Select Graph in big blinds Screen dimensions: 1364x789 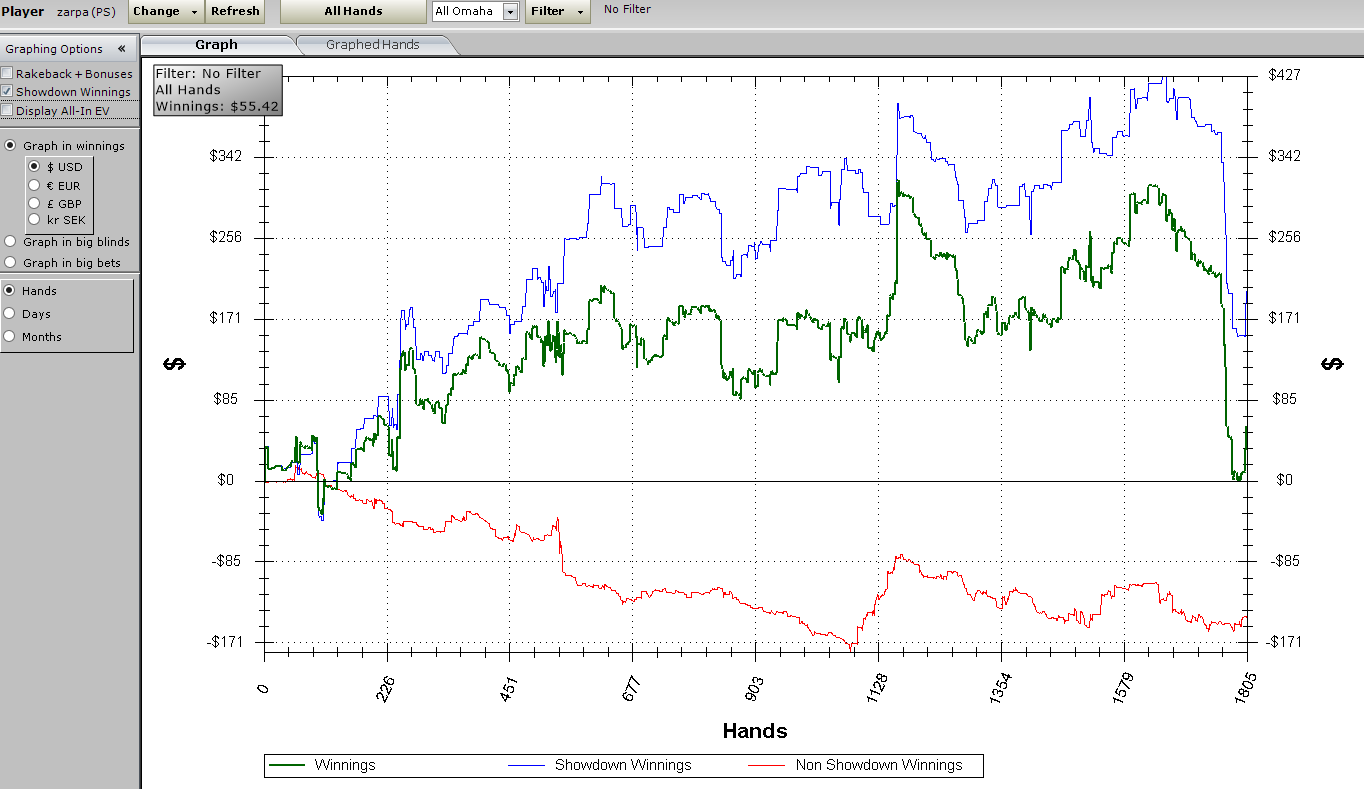[x=11, y=242]
